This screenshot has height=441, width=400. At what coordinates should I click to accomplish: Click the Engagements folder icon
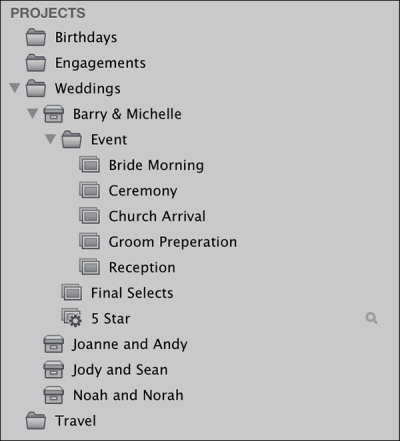[x=36, y=63]
